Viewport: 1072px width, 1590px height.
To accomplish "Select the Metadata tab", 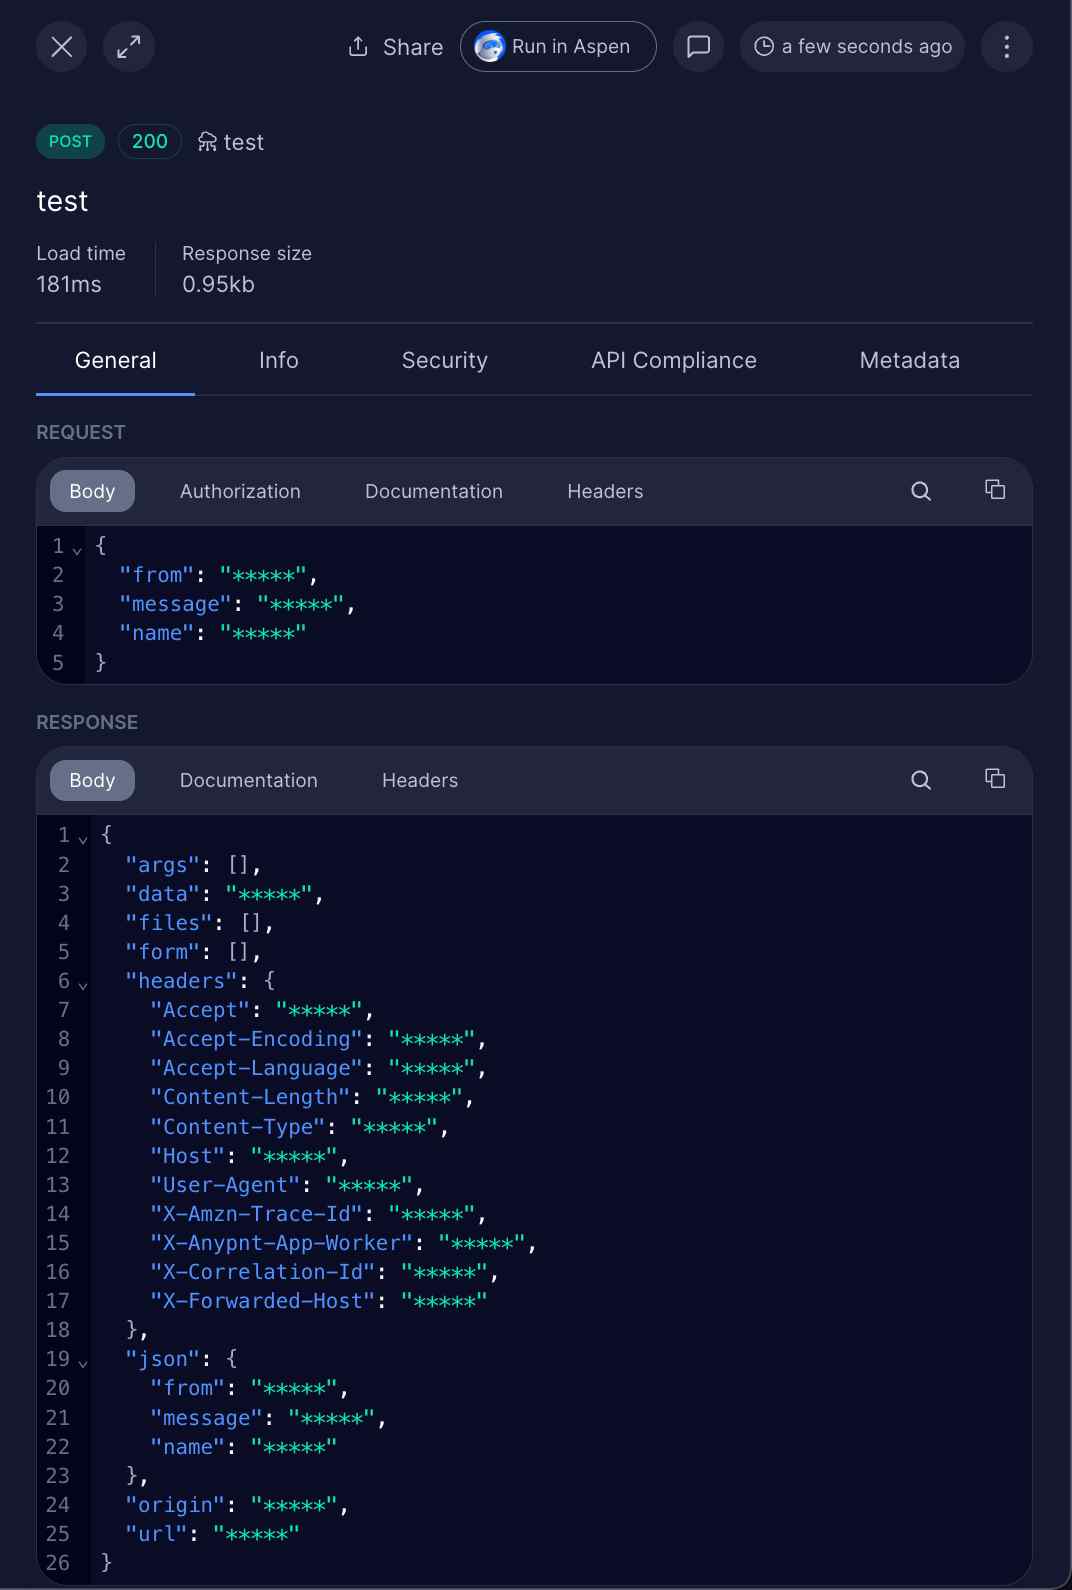I will click(x=909, y=360).
